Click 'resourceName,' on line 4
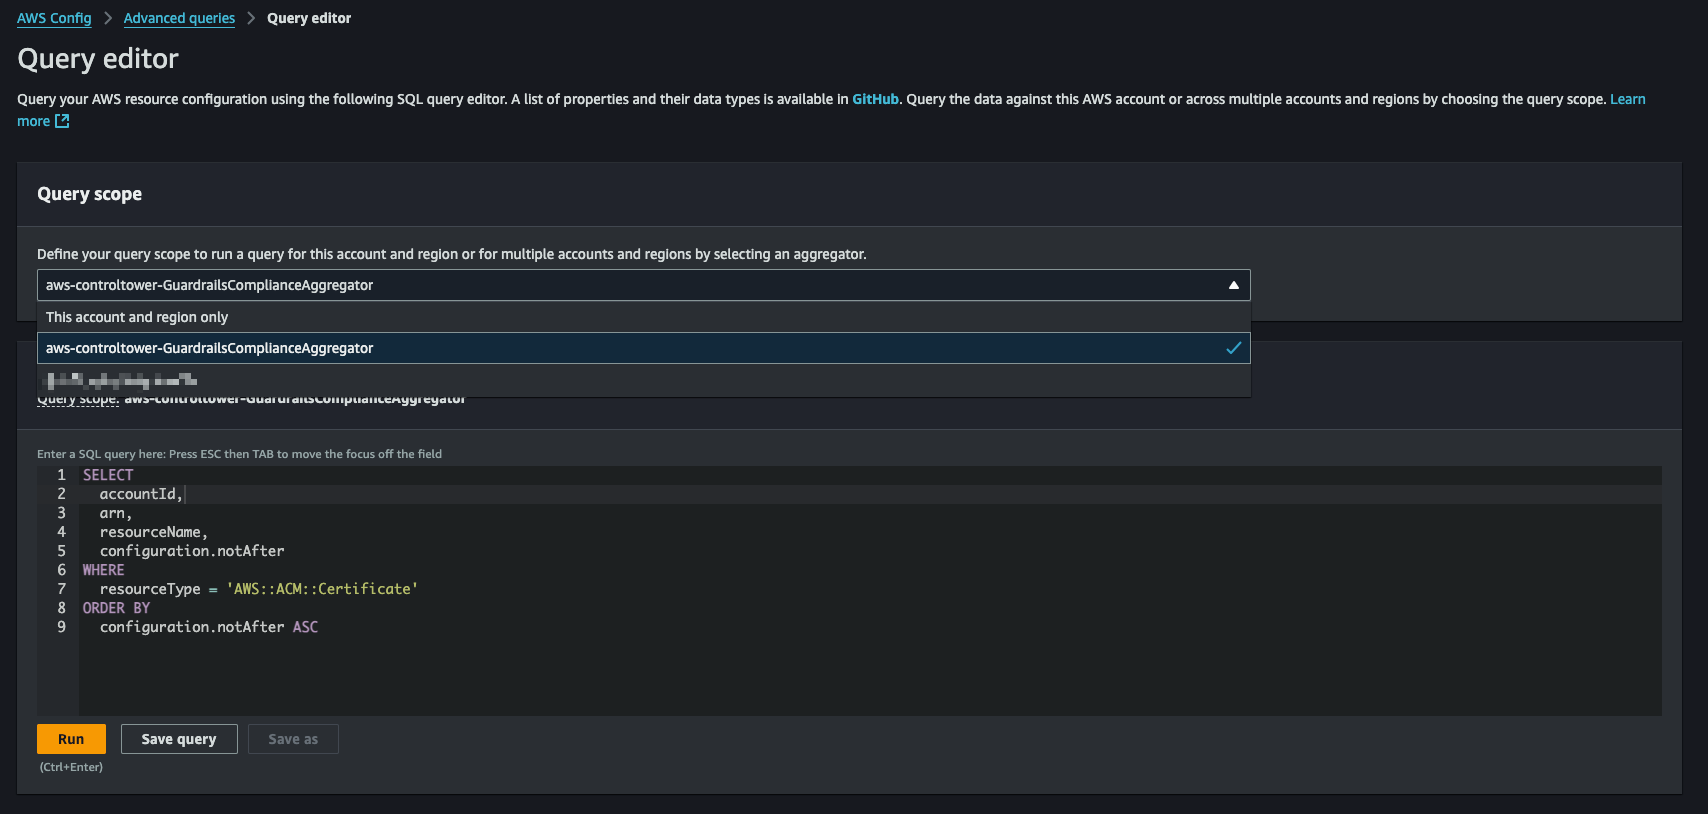This screenshot has height=814, width=1708. (154, 532)
